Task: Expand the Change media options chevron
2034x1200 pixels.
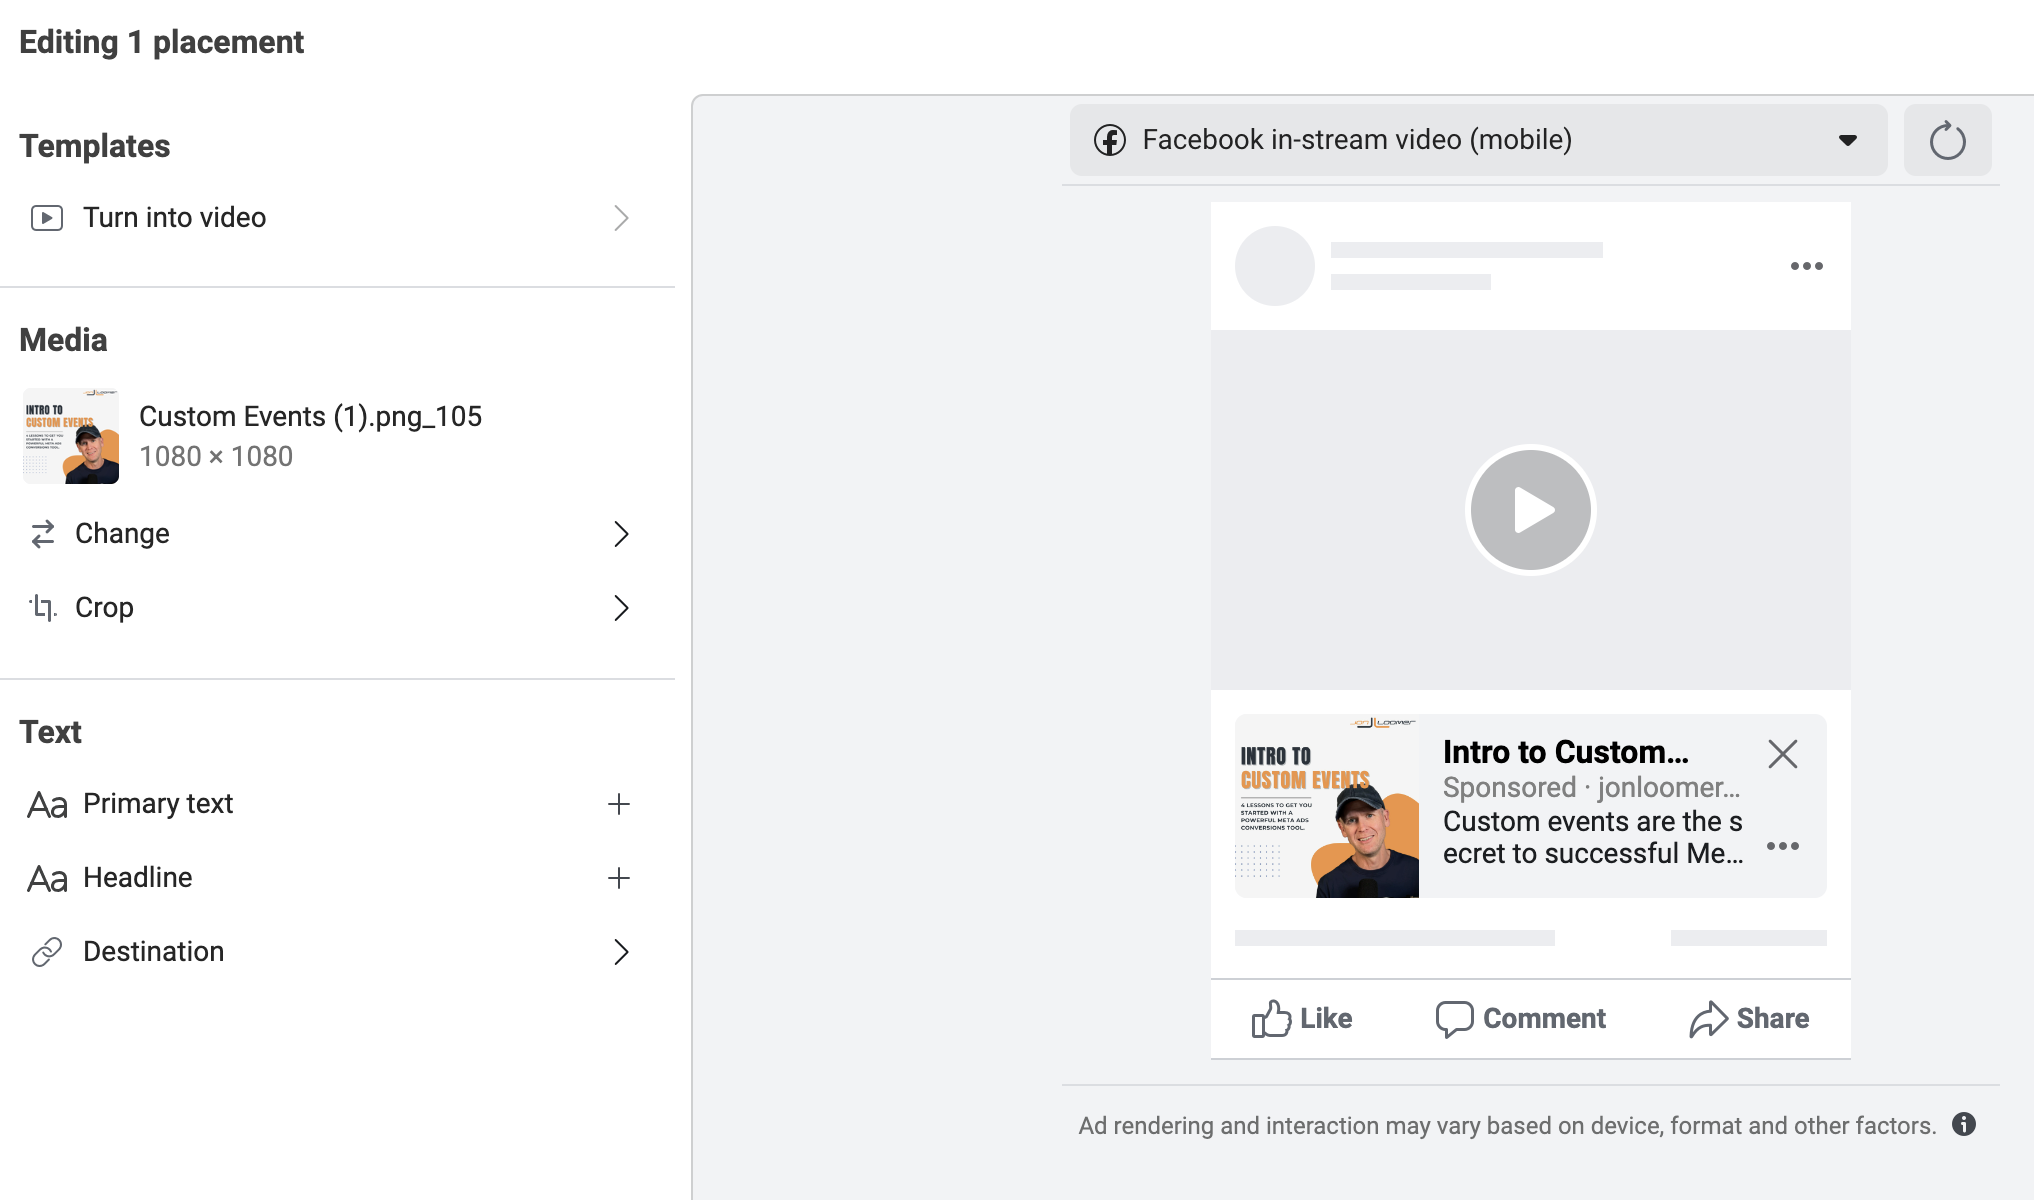Action: tap(621, 534)
